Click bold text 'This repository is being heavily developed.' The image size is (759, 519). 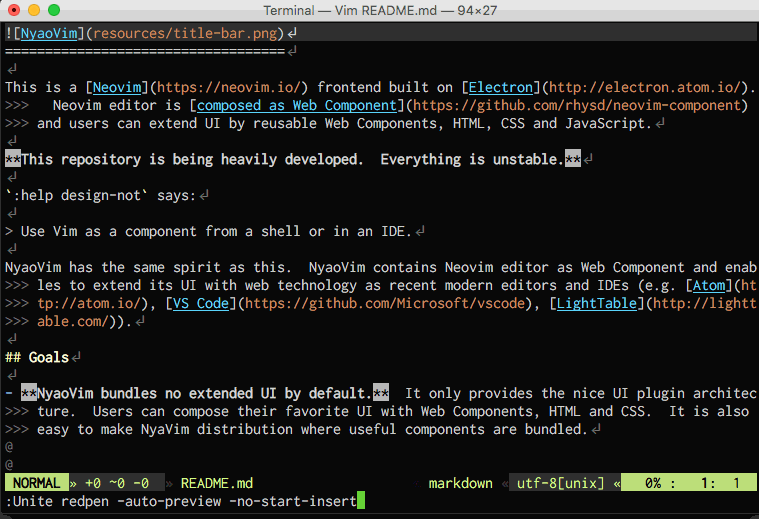pyautogui.click(x=192, y=160)
